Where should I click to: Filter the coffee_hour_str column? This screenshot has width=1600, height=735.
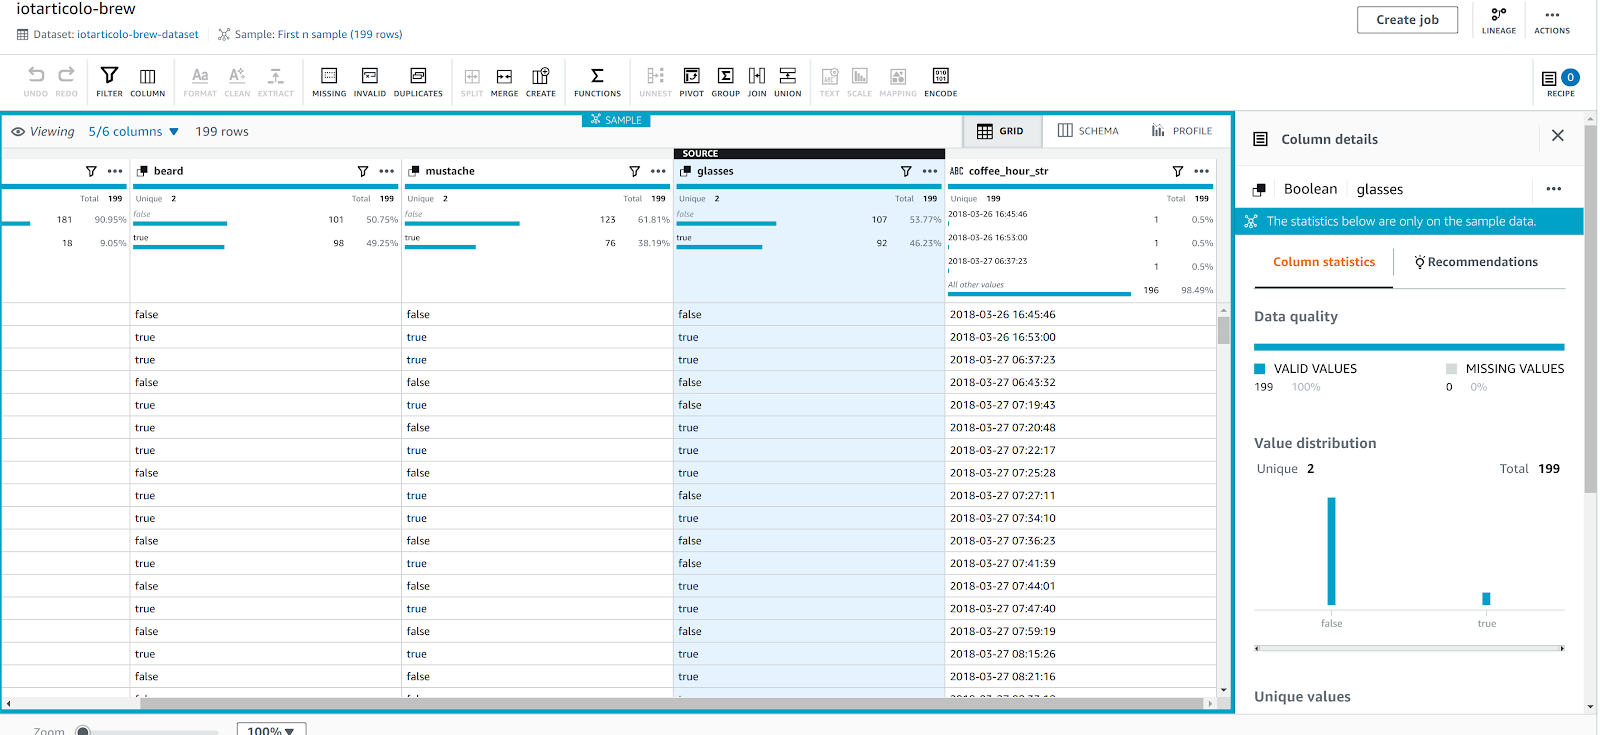point(1178,171)
